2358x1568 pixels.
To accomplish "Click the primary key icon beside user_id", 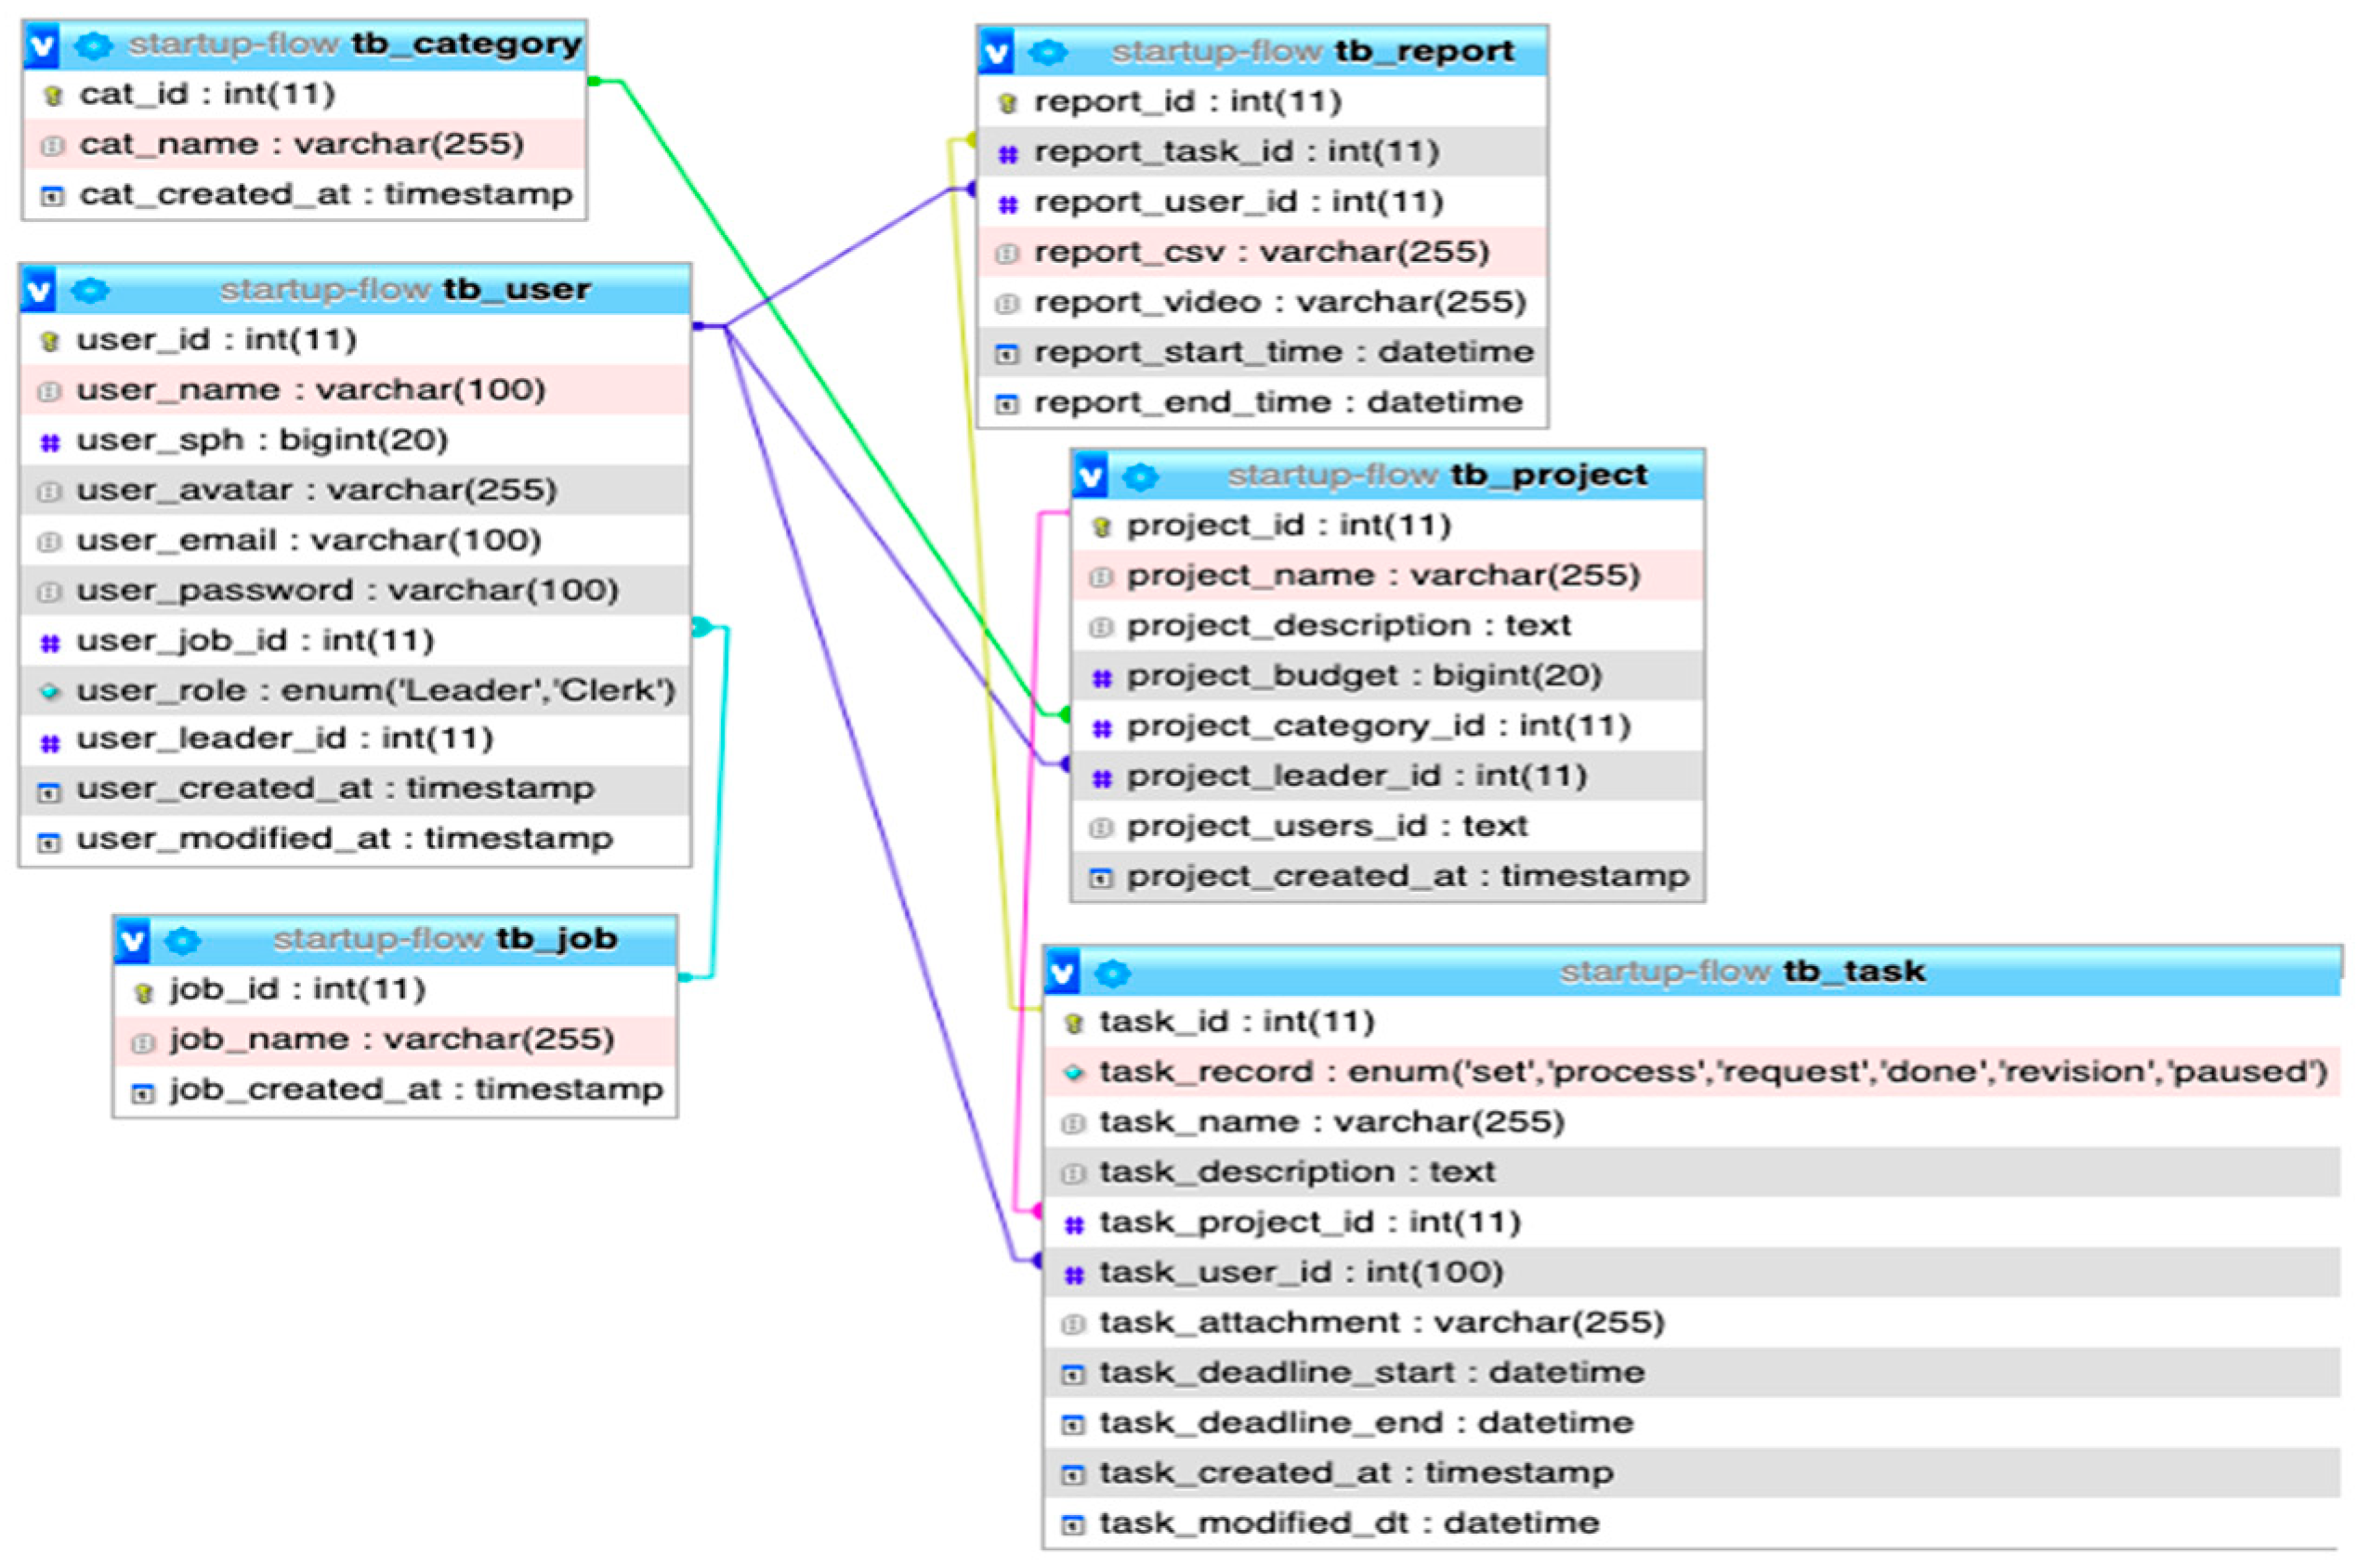I will coord(49,342).
